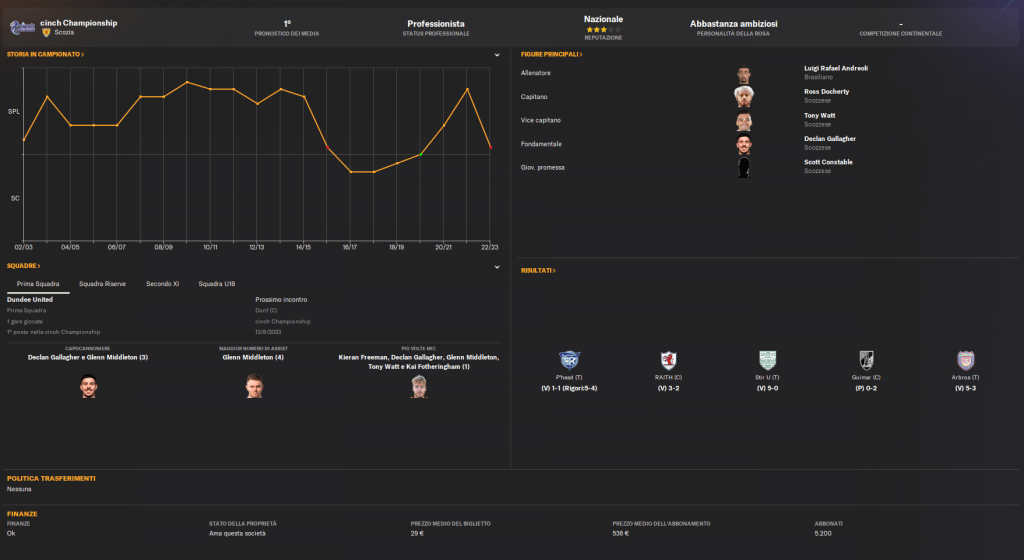Viewport: 1024px width, 560px height.
Task: Click the green point on league history chart
Action: (x=421, y=154)
